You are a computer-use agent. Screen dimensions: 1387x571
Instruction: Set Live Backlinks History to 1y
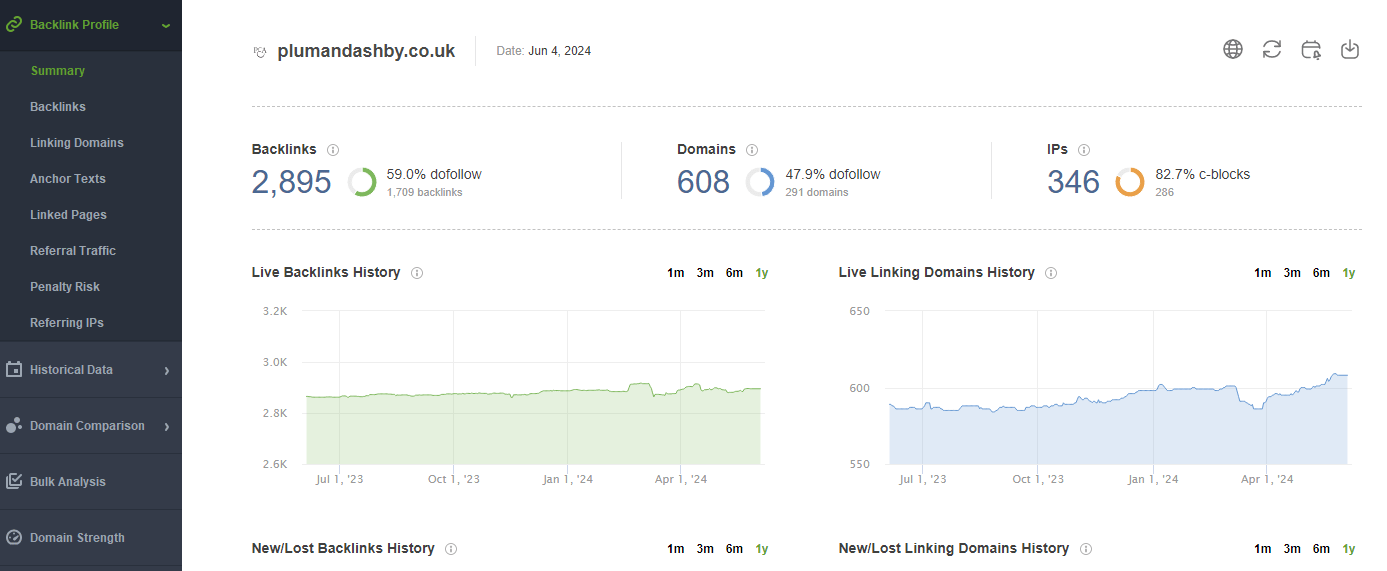(x=762, y=273)
